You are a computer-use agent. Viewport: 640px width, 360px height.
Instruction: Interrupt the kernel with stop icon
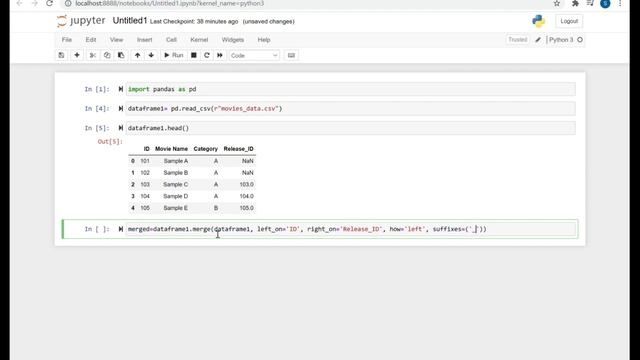coord(194,55)
